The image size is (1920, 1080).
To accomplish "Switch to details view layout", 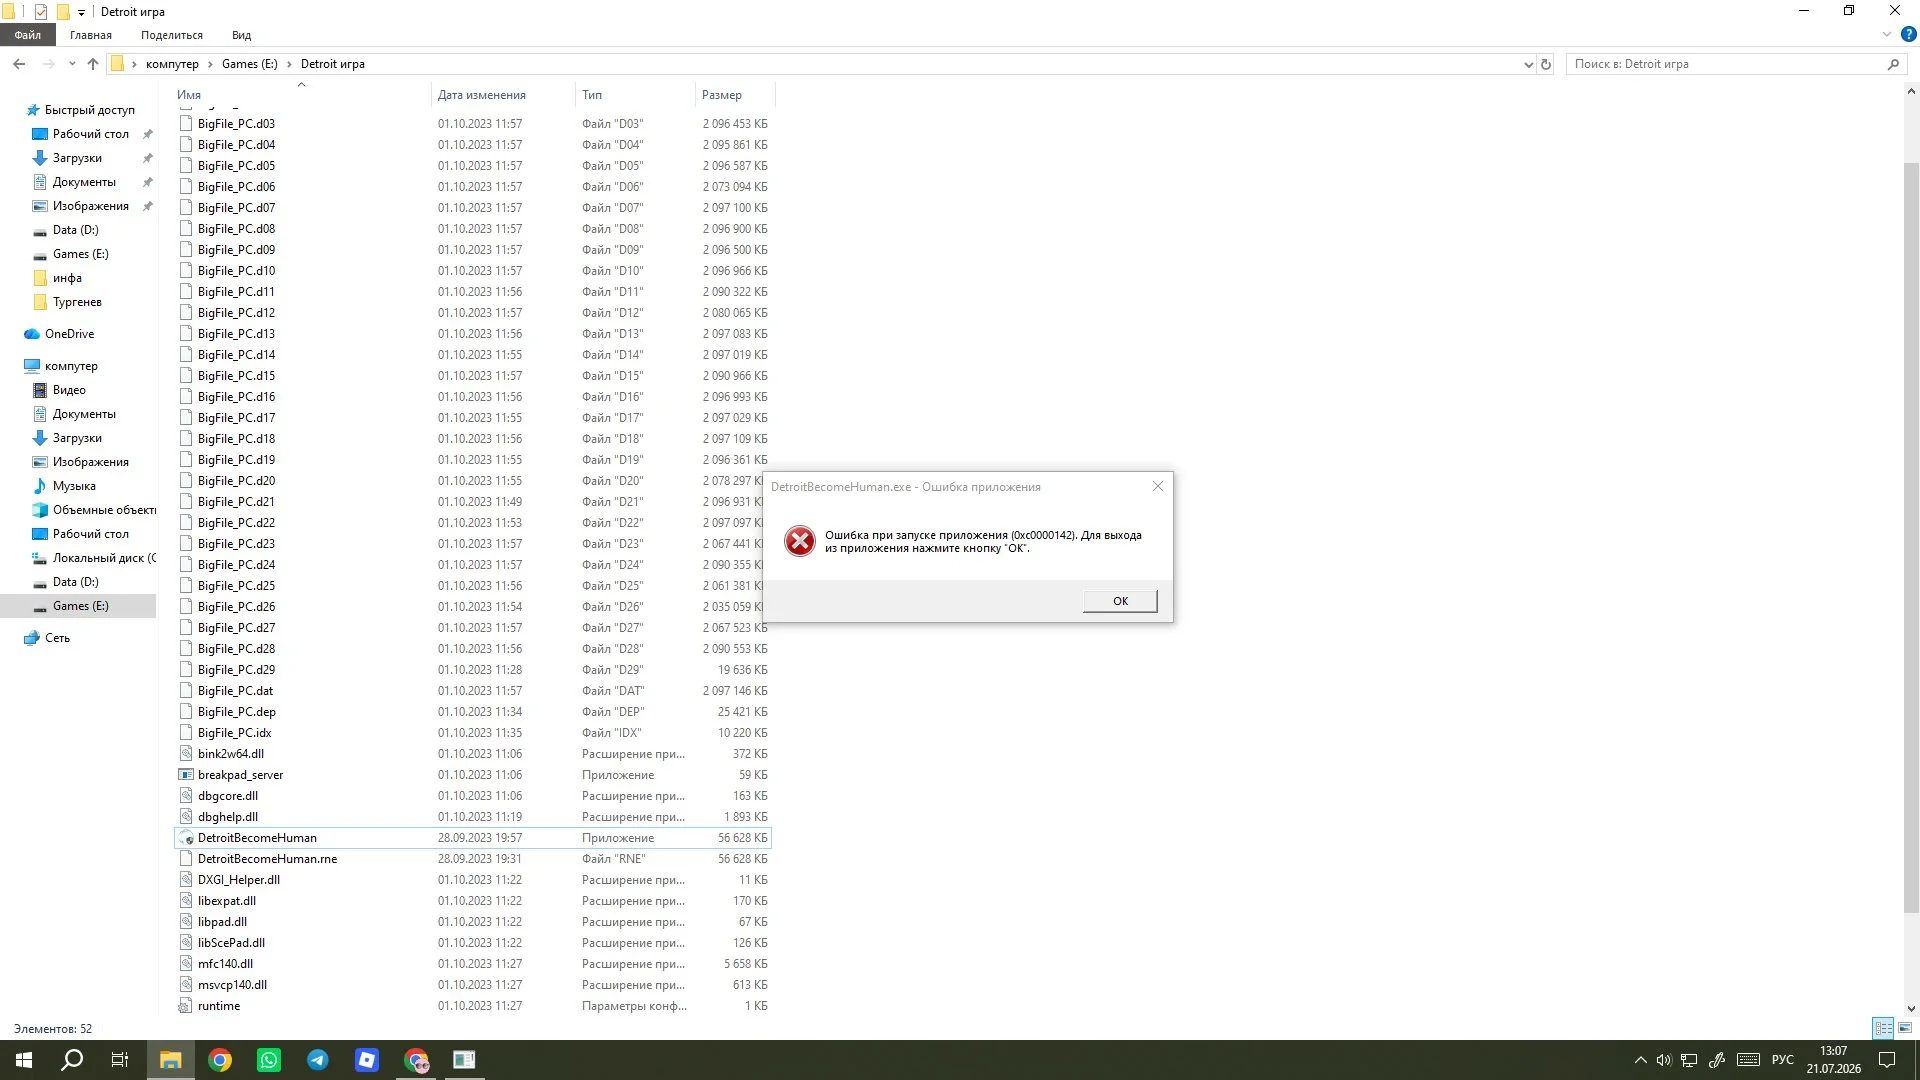I will tap(1883, 1028).
